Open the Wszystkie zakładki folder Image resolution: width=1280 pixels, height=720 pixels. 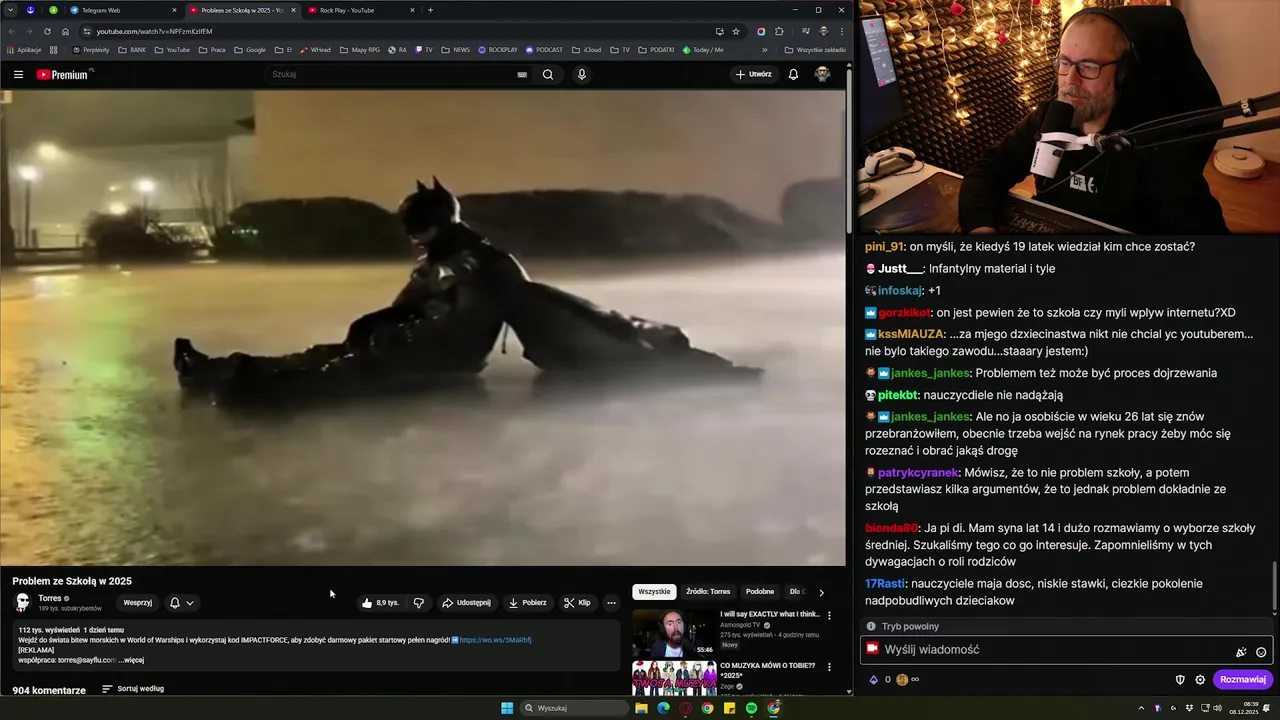click(815, 49)
